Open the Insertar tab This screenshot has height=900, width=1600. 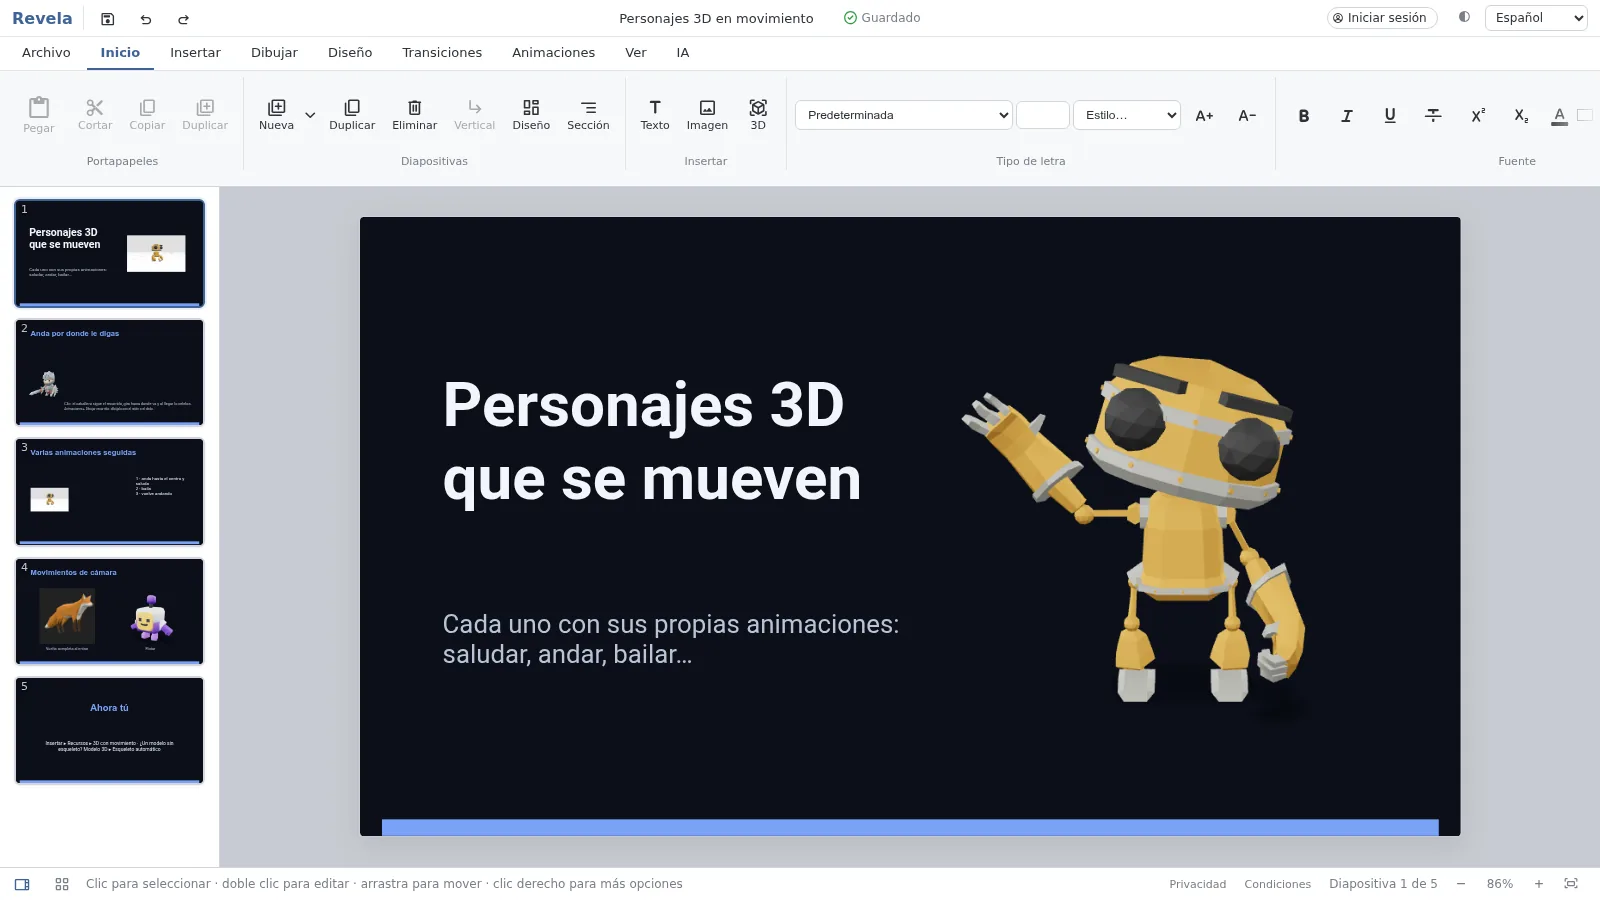[x=195, y=53]
